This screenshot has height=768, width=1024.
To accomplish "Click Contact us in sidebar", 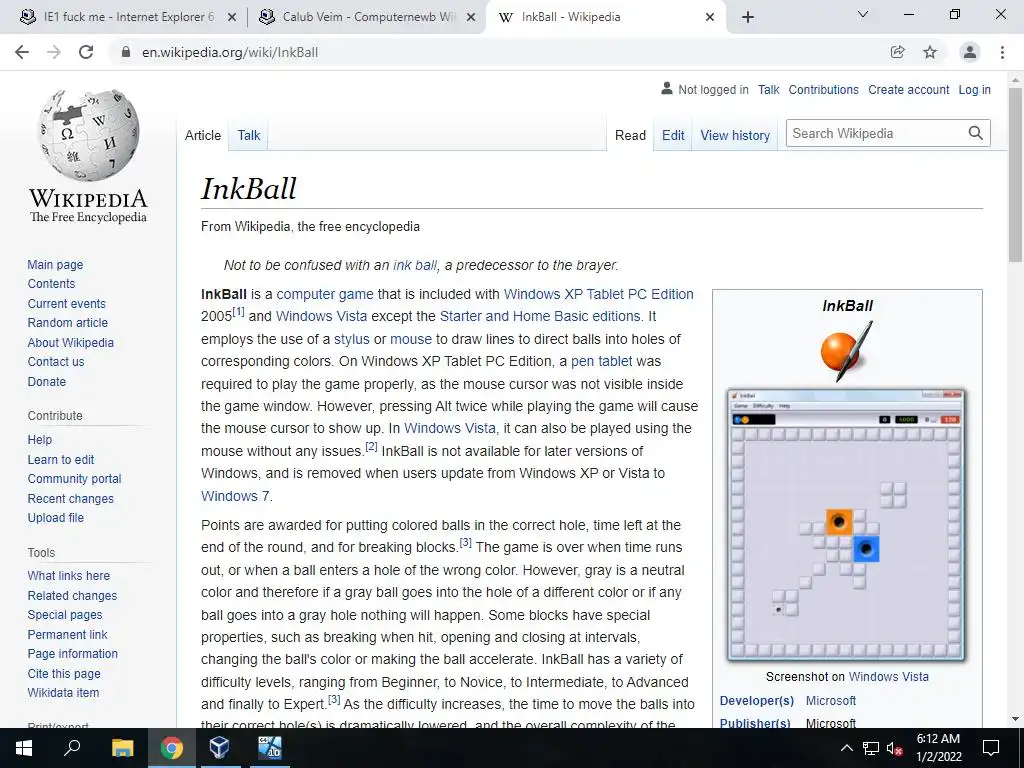I will 56,361.
